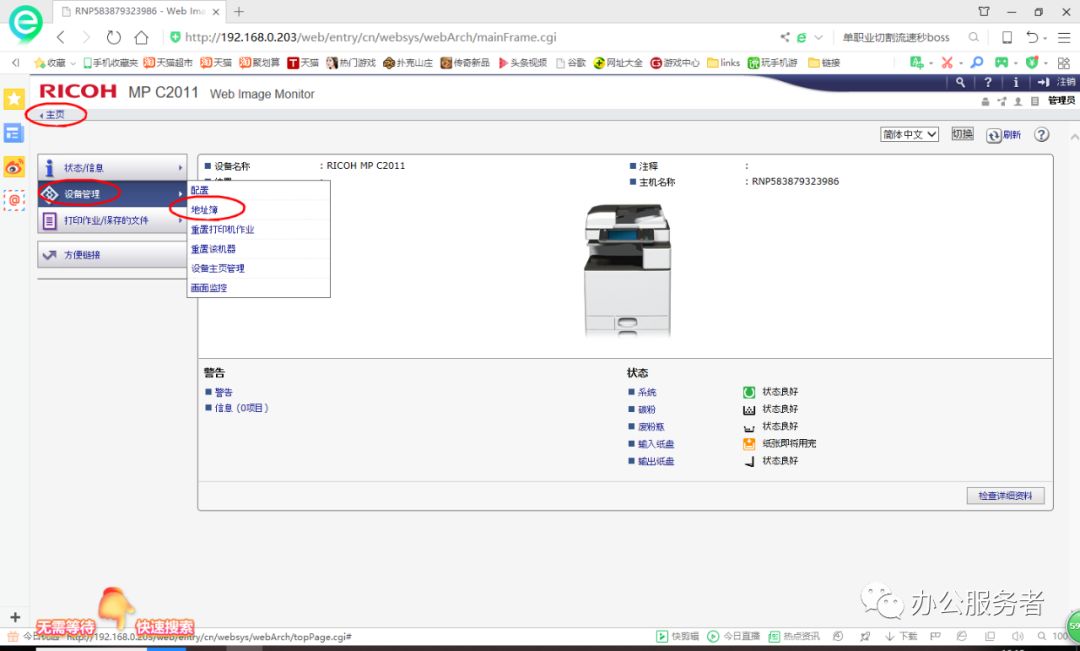Open the 废粉瓶 status link
This screenshot has width=1080, height=651.
tap(651, 426)
